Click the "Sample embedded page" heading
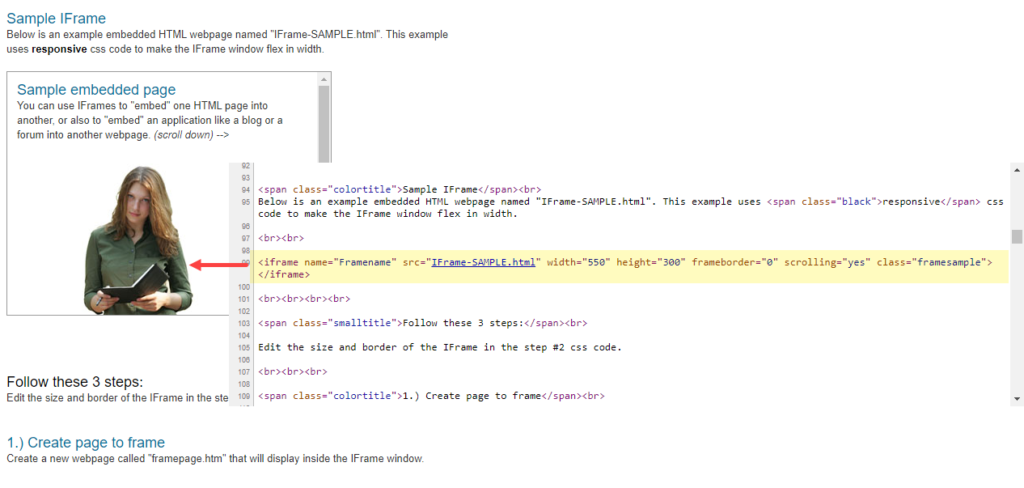Screen dimensions: 1024x488 [x=97, y=89]
